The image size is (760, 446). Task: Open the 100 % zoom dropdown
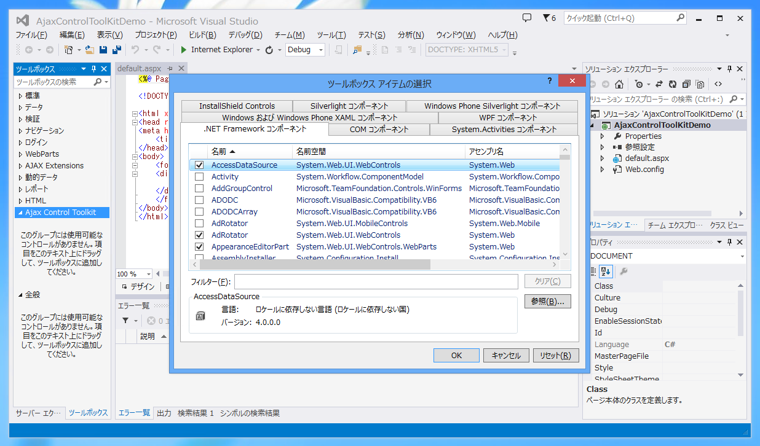148,274
